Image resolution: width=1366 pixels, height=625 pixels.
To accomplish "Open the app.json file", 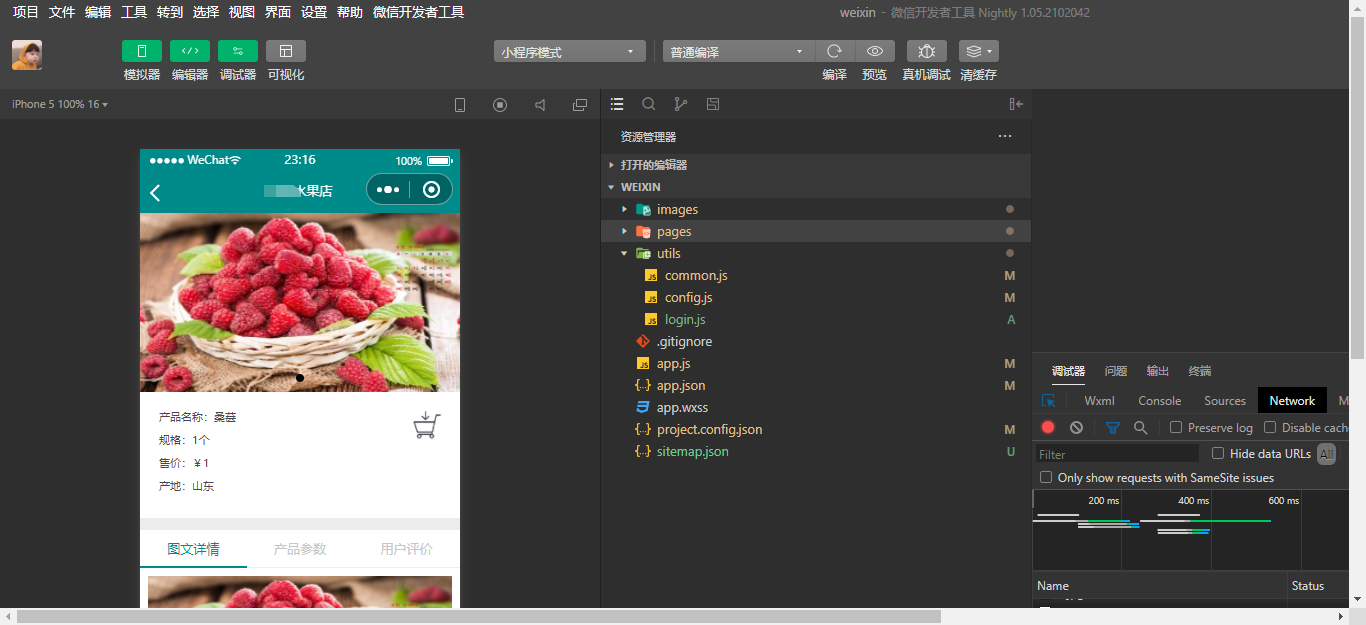I will pos(680,385).
